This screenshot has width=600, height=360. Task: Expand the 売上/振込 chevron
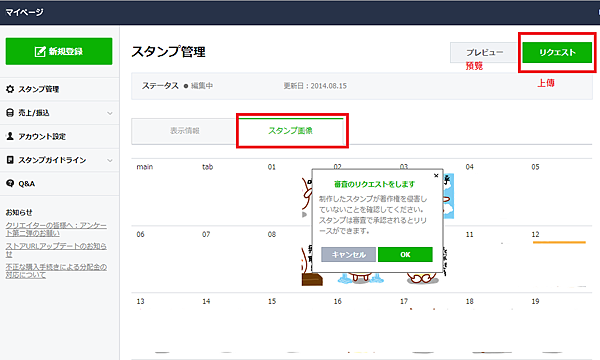click(x=110, y=113)
